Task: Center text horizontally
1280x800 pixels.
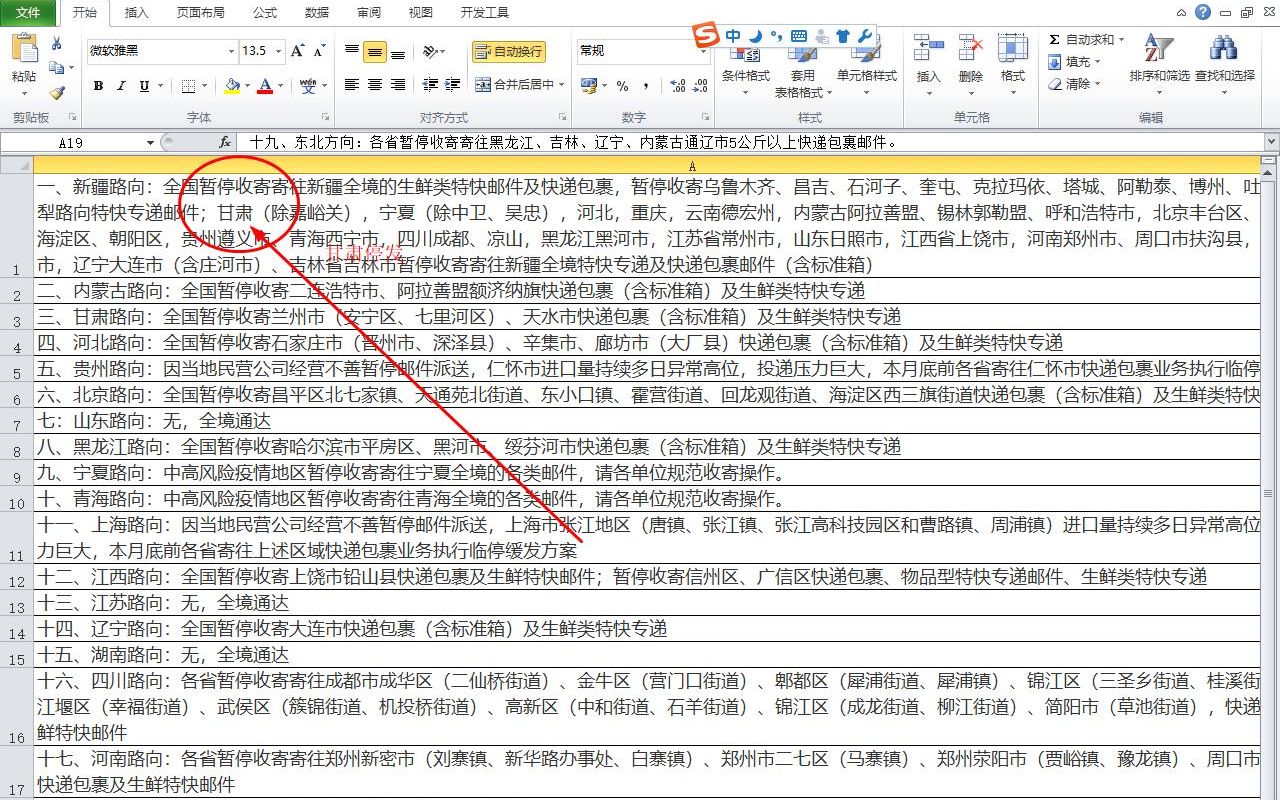Action: (x=375, y=85)
